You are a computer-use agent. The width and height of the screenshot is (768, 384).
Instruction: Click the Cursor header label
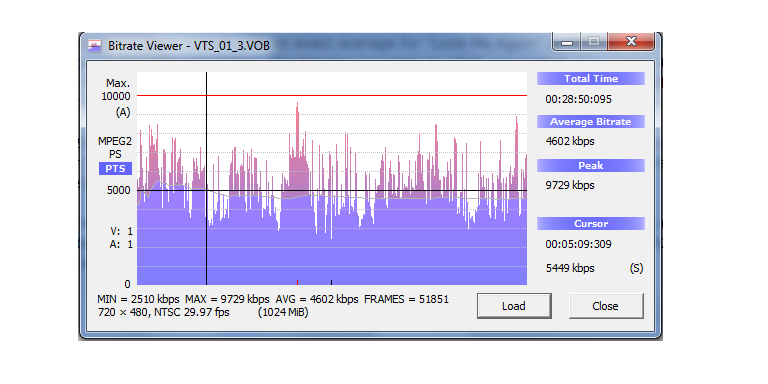(591, 224)
